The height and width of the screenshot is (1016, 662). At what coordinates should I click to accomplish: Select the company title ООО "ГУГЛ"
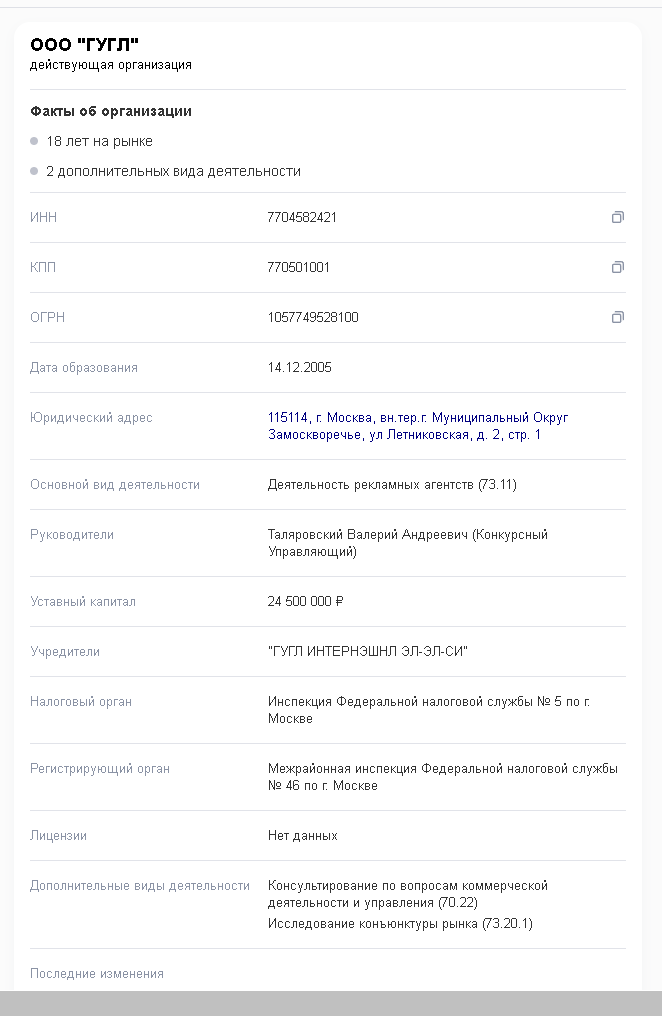pyautogui.click(x=84, y=45)
